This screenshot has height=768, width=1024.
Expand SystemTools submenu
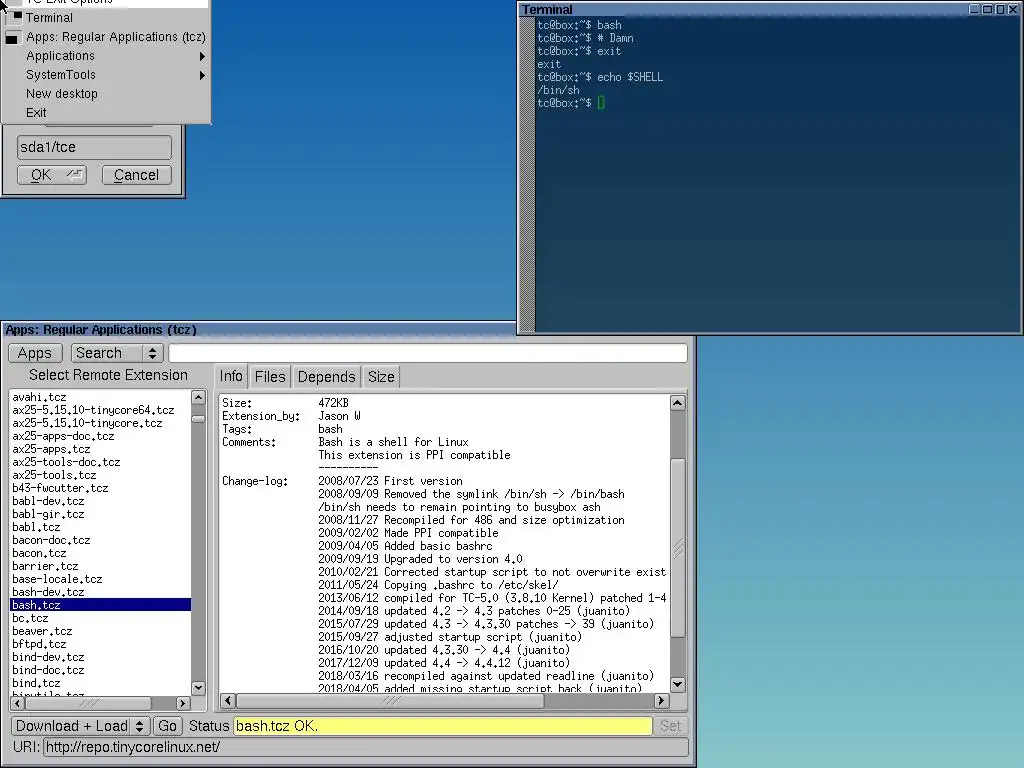105,74
